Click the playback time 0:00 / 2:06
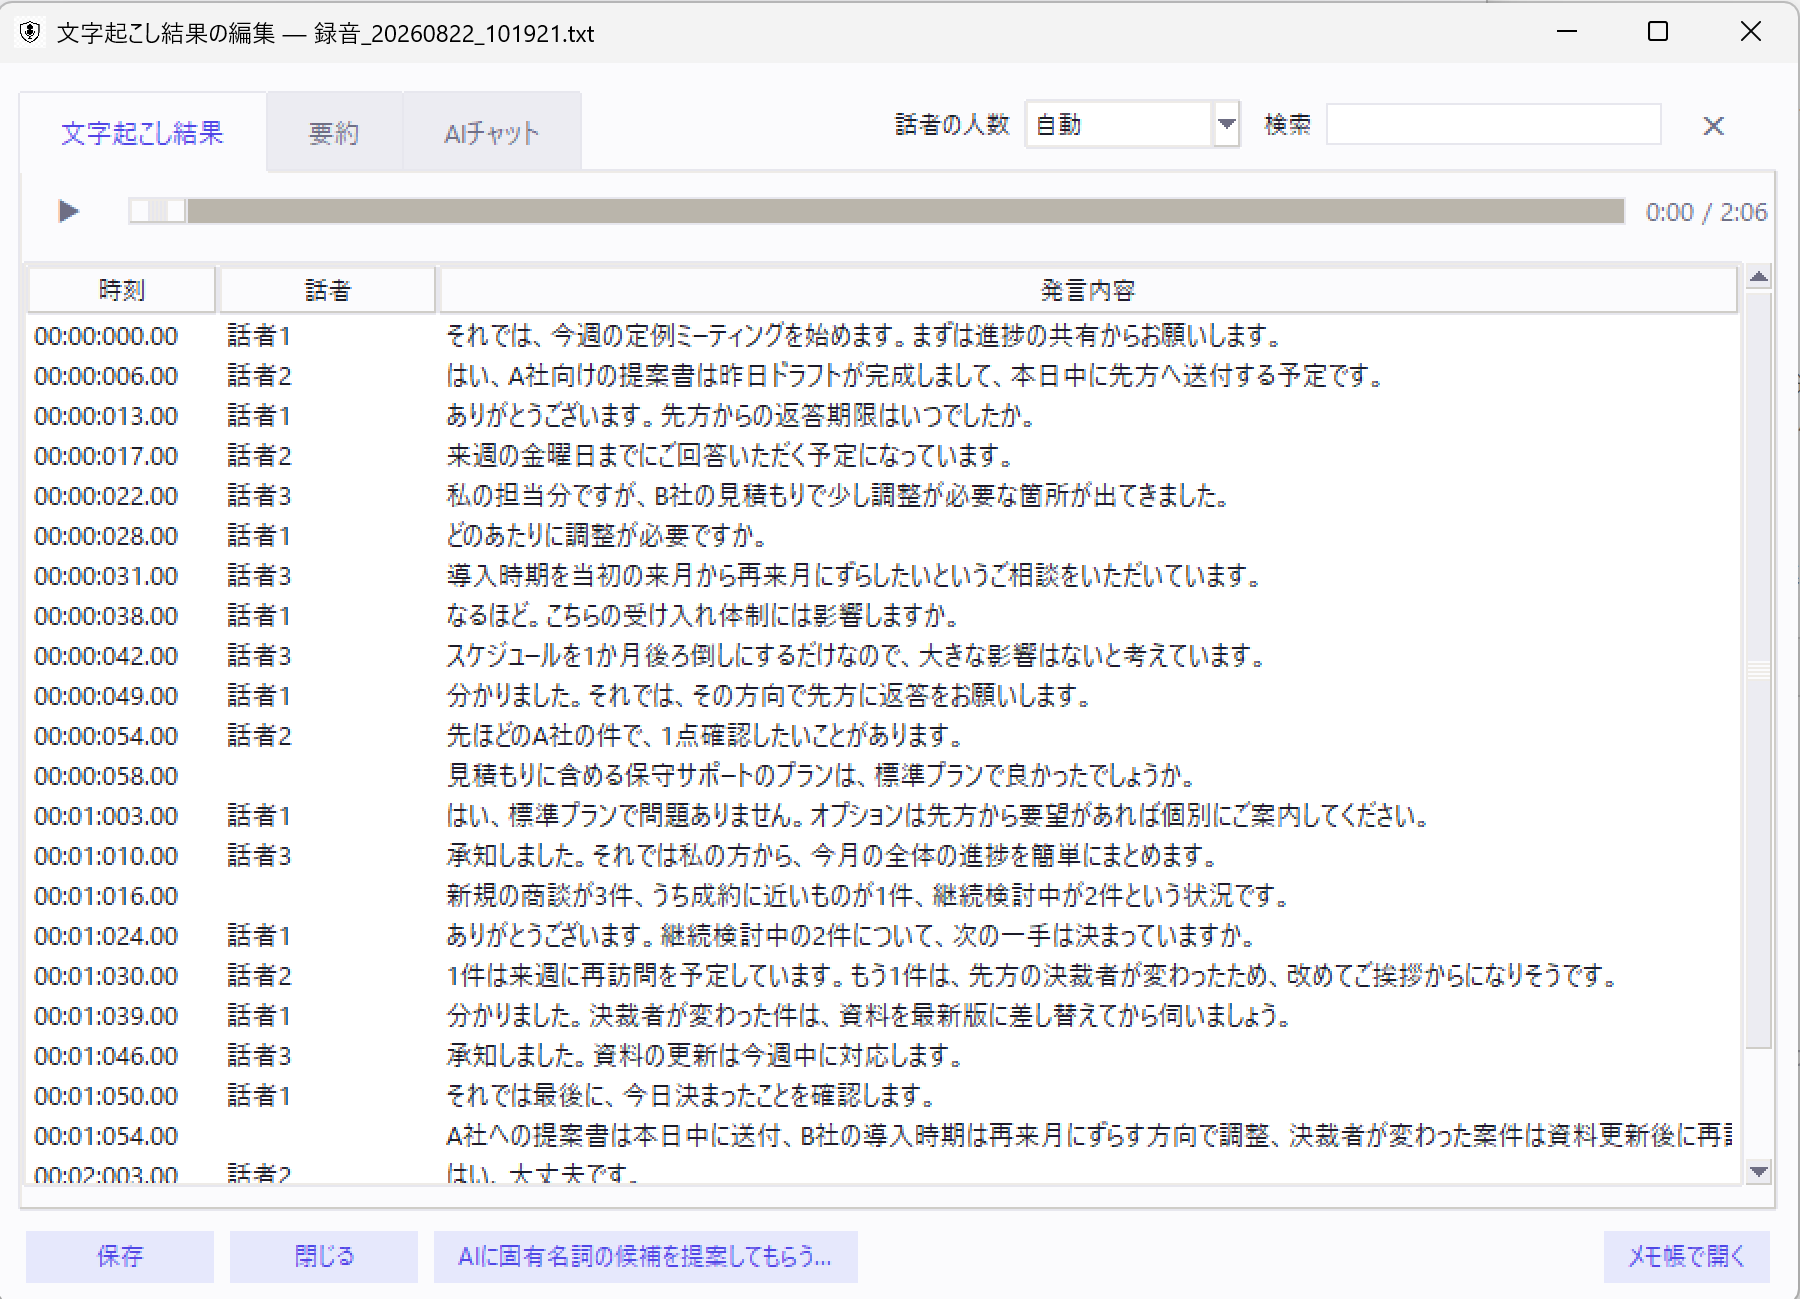This screenshot has width=1800, height=1299. pos(1706,212)
